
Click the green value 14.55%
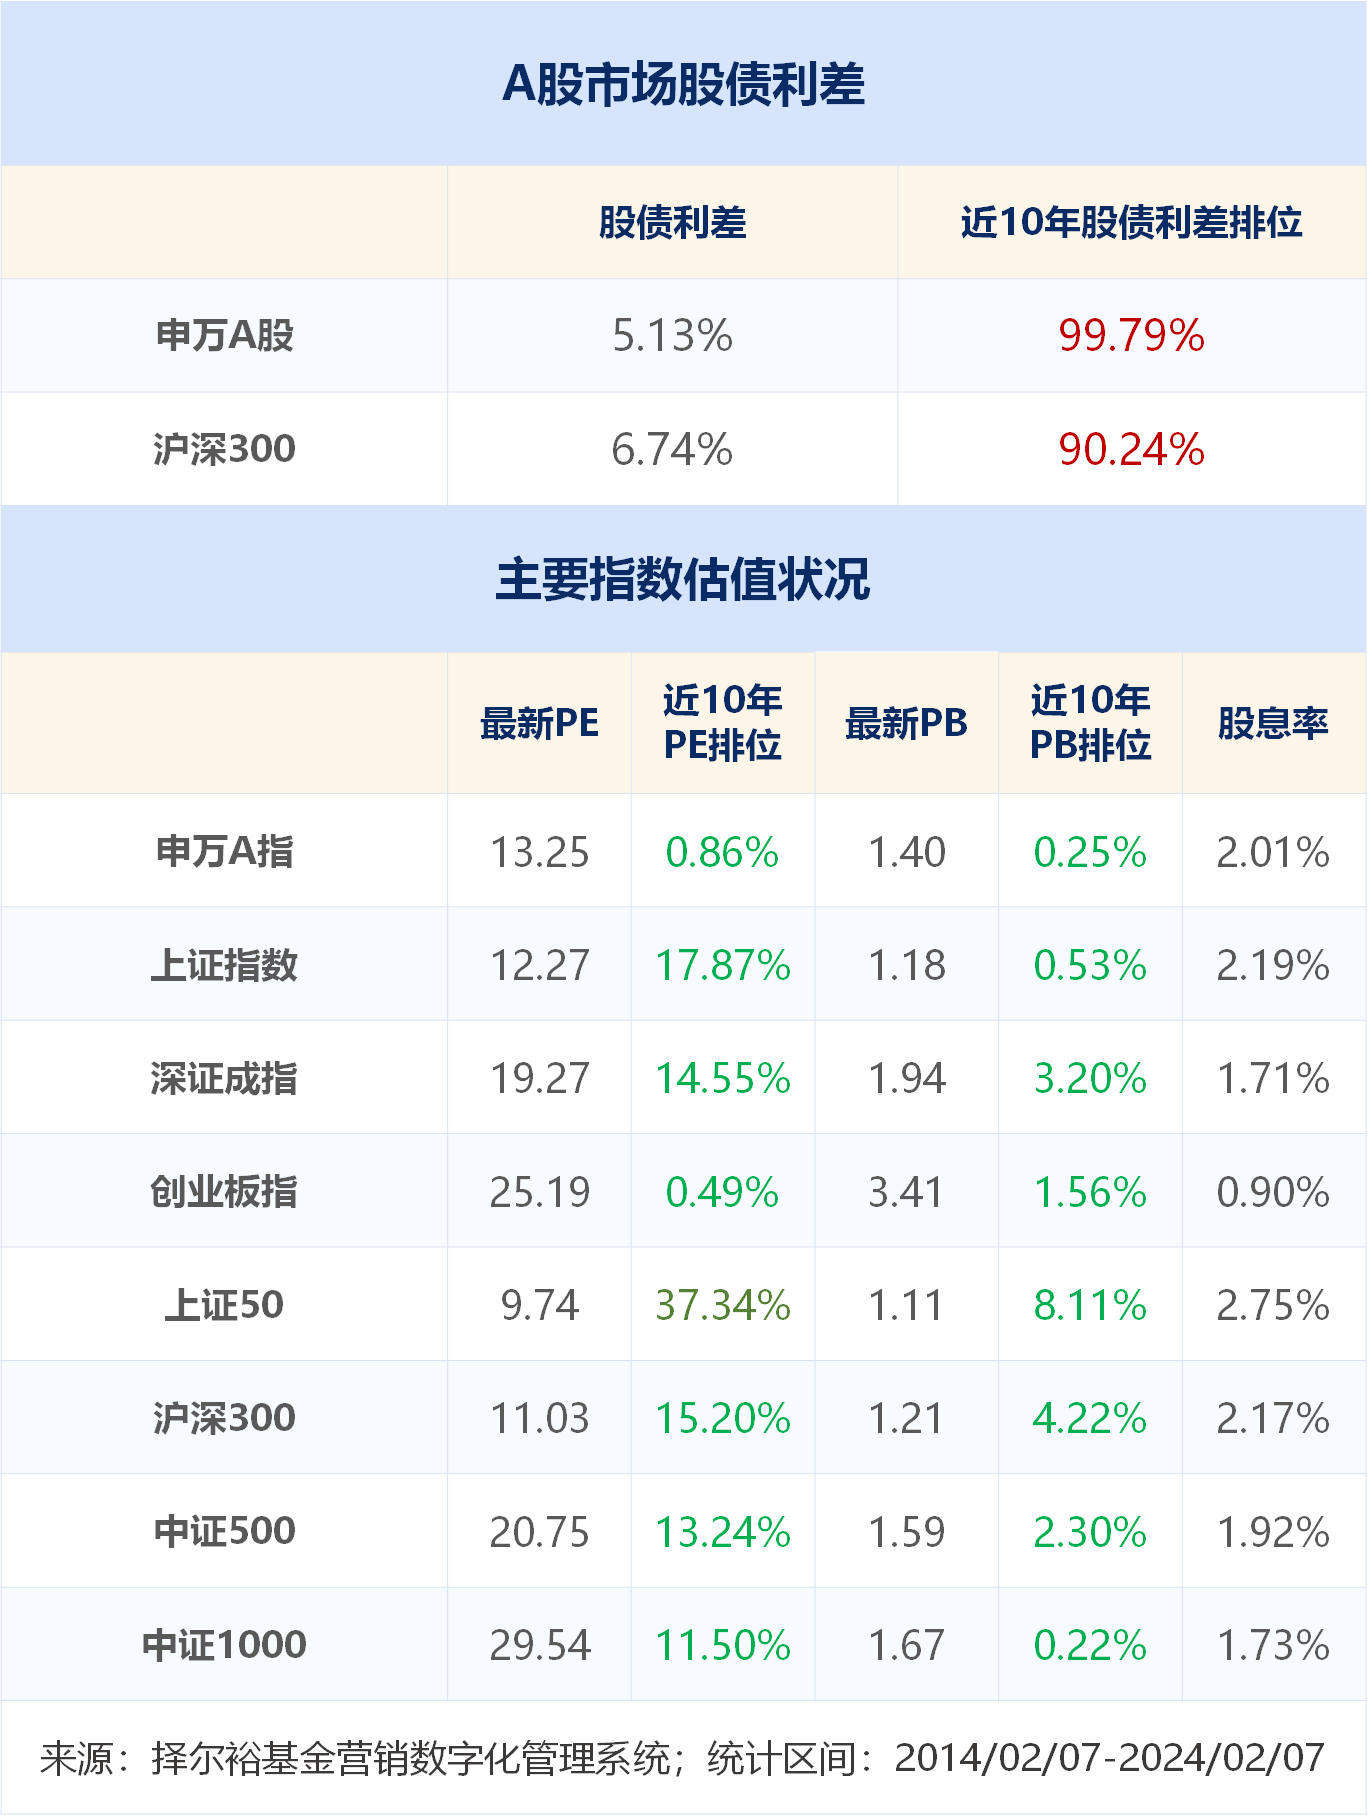coord(723,1078)
